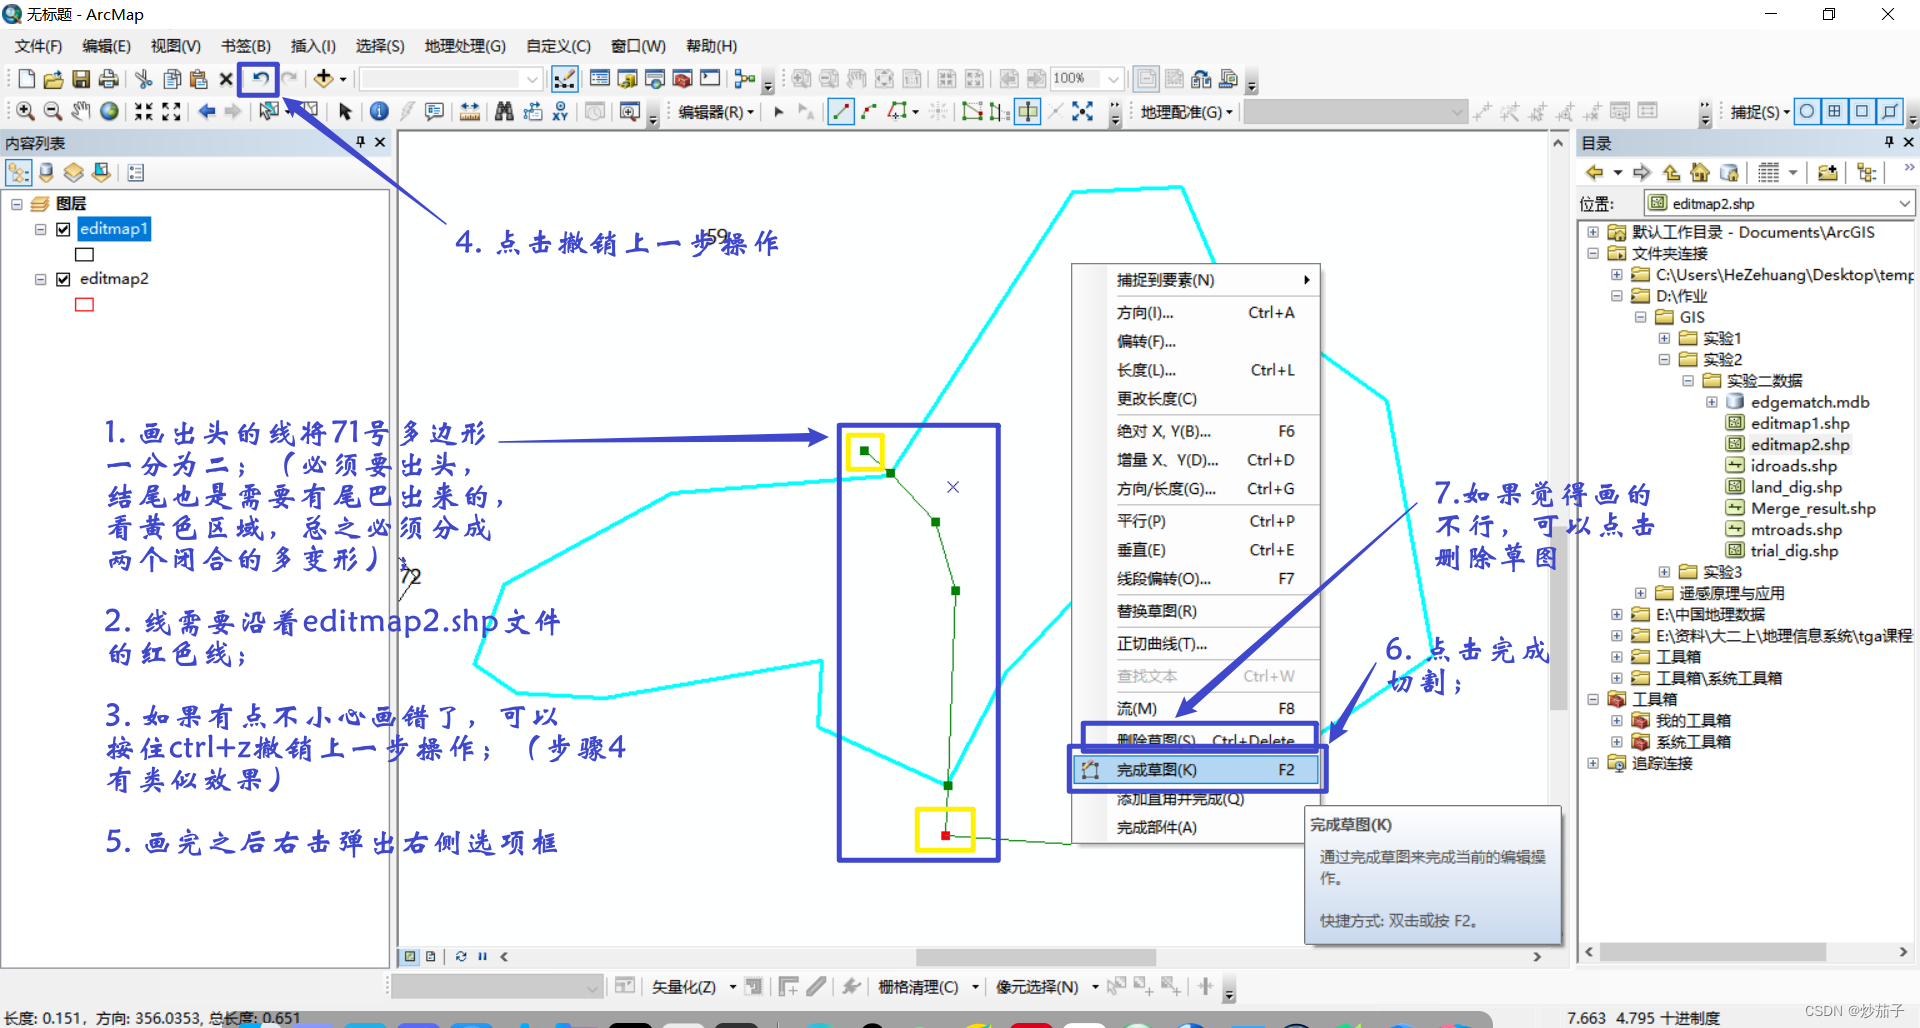Toggle editmap2 layer visibility checkbox

tap(63, 279)
